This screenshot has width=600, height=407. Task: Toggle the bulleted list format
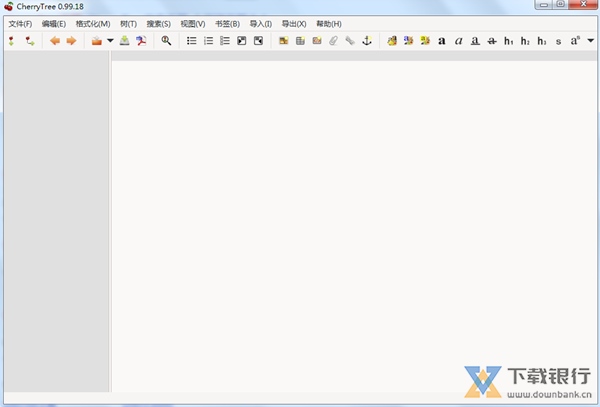click(192, 41)
